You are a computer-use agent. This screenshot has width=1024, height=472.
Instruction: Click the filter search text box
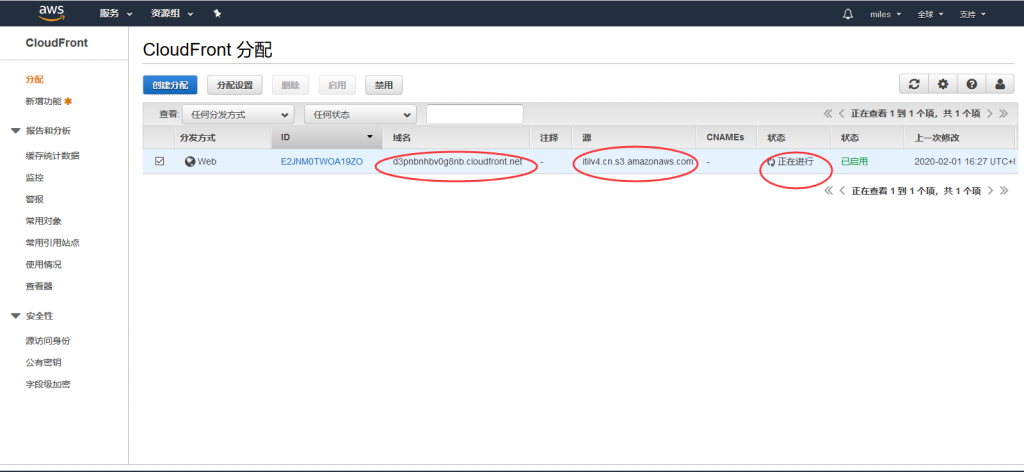pyautogui.click(x=475, y=114)
